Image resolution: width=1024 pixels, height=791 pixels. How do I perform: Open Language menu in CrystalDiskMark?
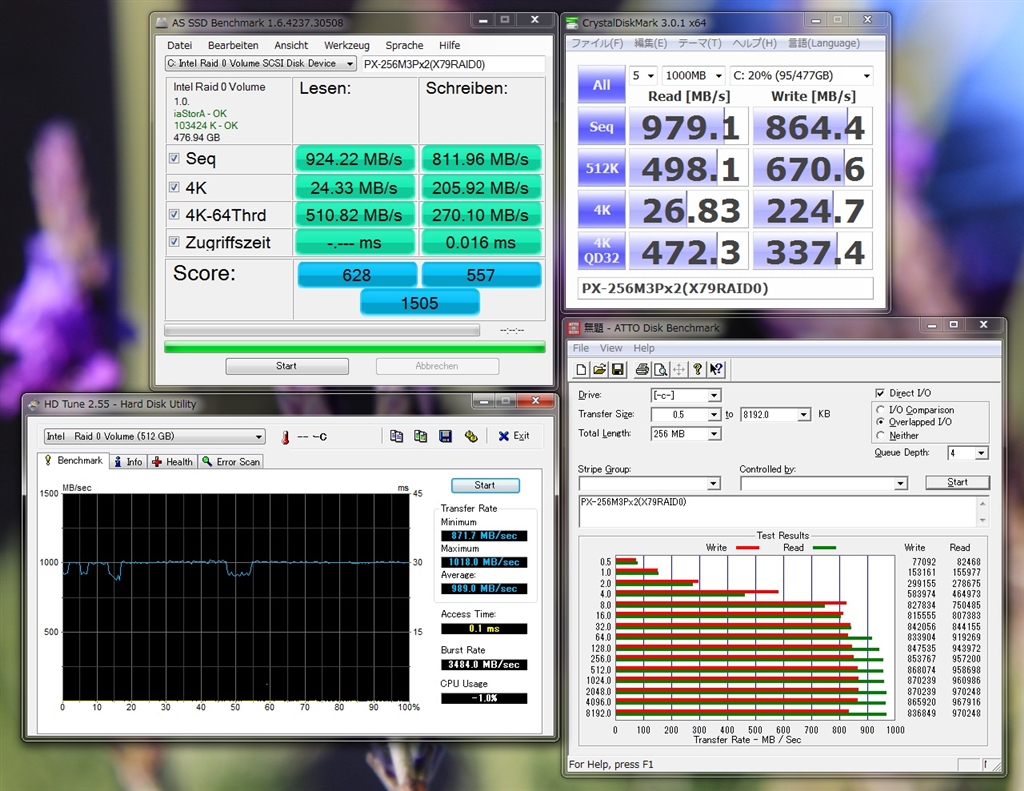(x=824, y=43)
